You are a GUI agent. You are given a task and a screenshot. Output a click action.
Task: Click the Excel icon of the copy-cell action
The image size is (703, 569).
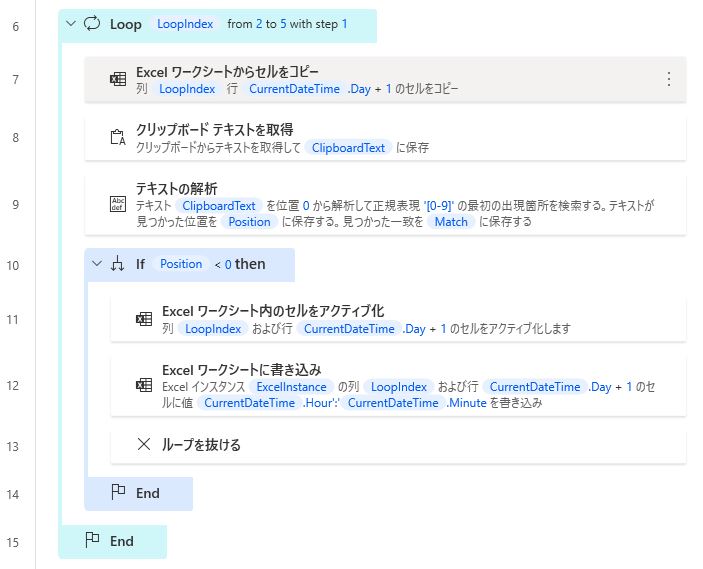[x=118, y=79]
